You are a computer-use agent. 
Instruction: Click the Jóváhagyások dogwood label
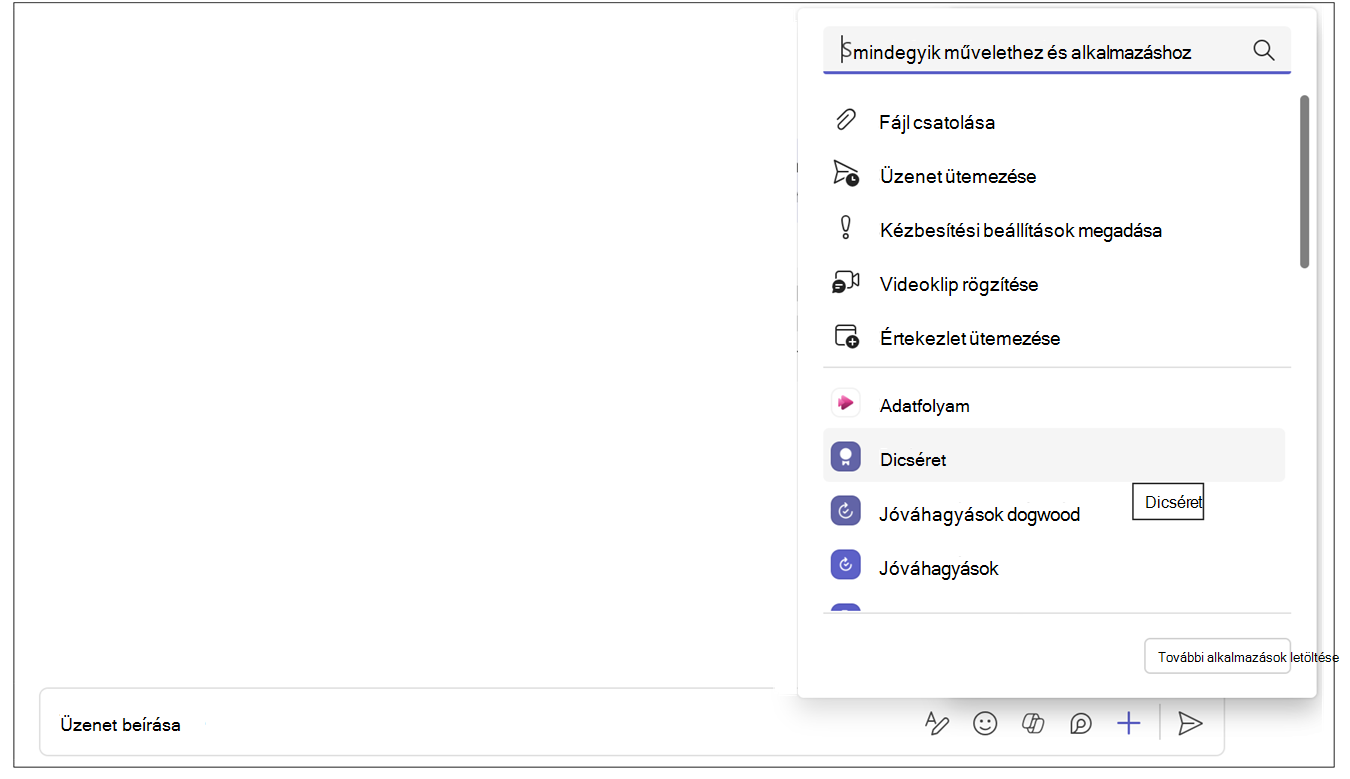979,514
